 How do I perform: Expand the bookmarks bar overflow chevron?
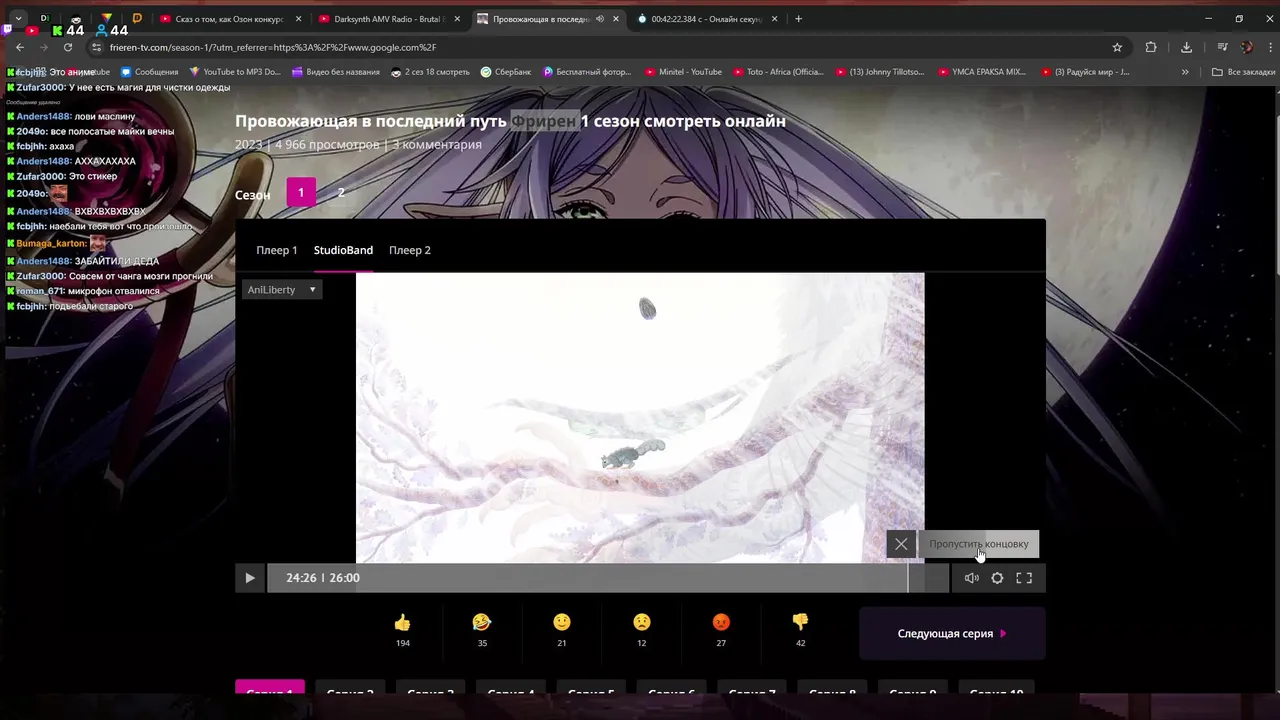(1185, 72)
